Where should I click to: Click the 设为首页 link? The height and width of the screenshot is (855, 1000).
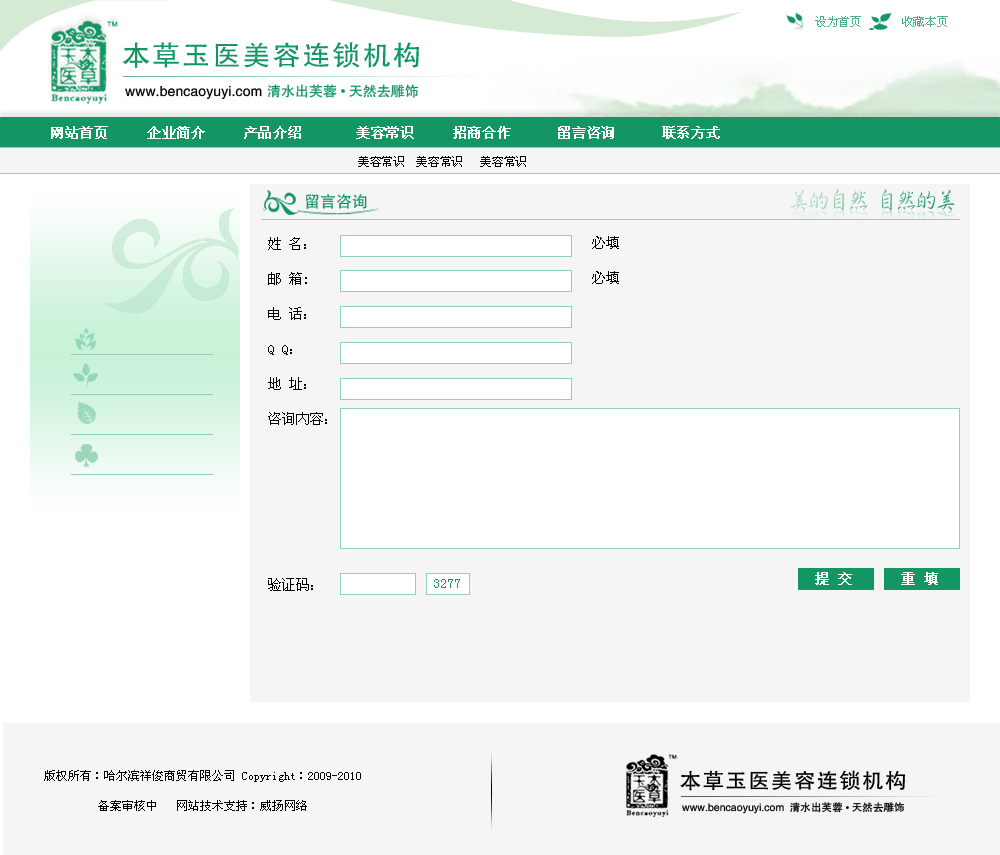[837, 22]
